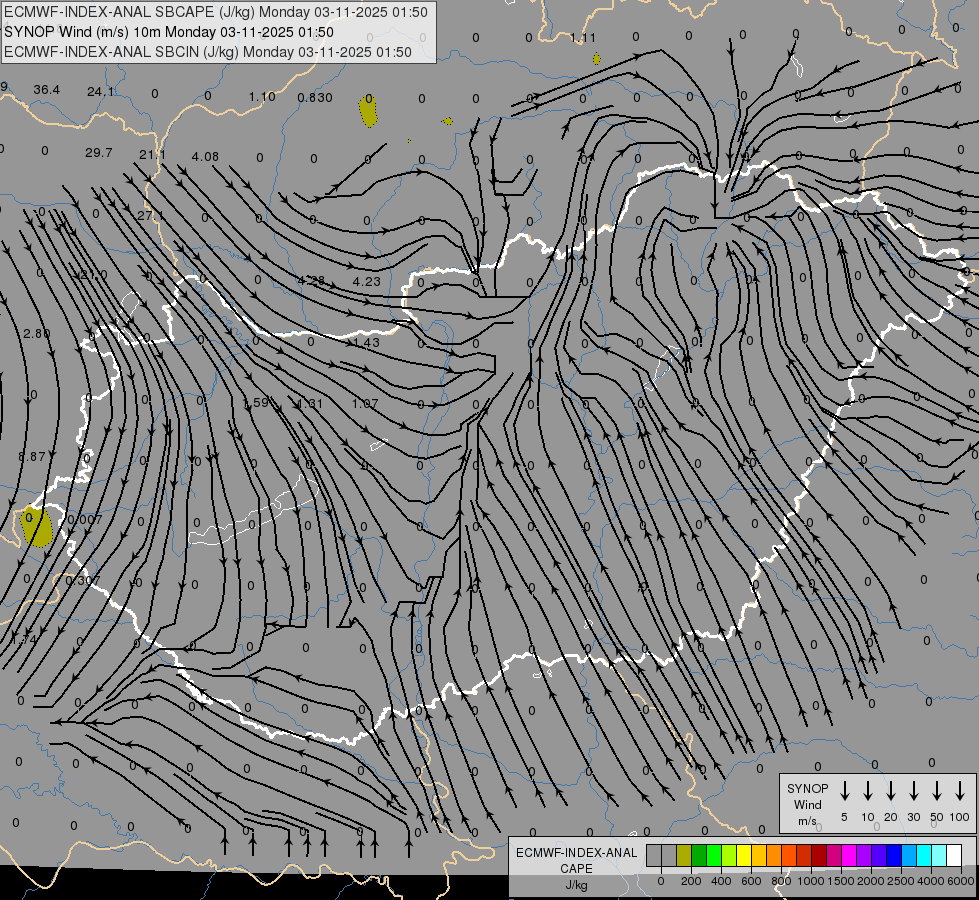Click the SBCIN title line in the header
Screen dimensions: 979x900
point(208,52)
